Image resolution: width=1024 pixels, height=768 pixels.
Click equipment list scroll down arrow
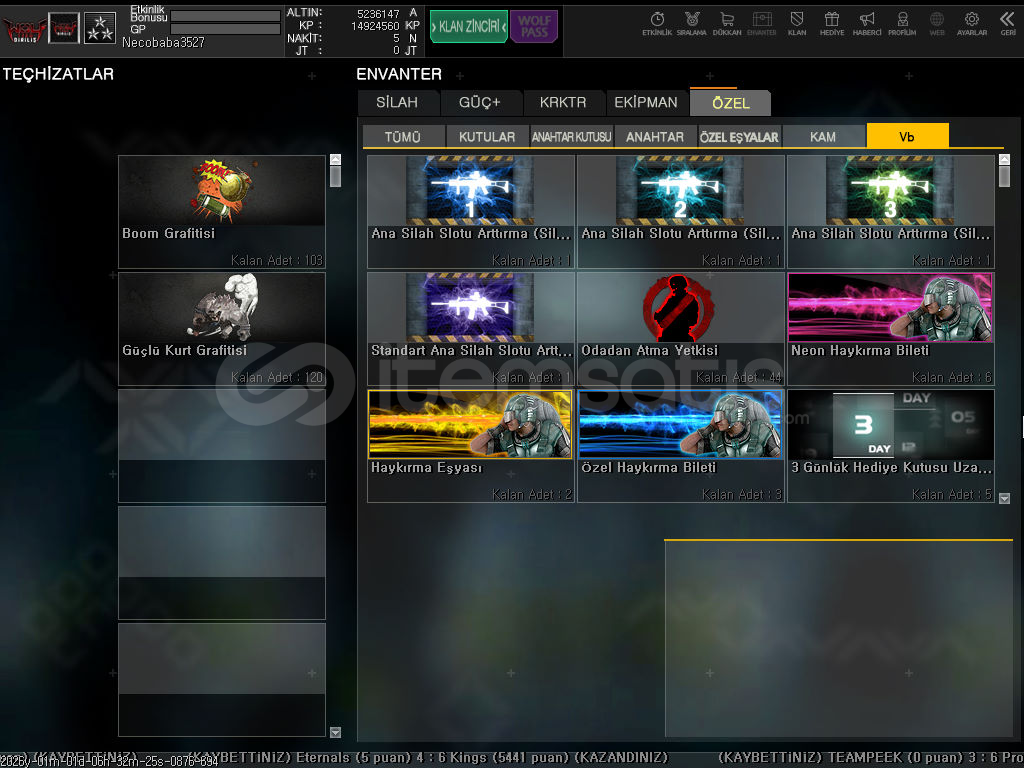(336, 732)
